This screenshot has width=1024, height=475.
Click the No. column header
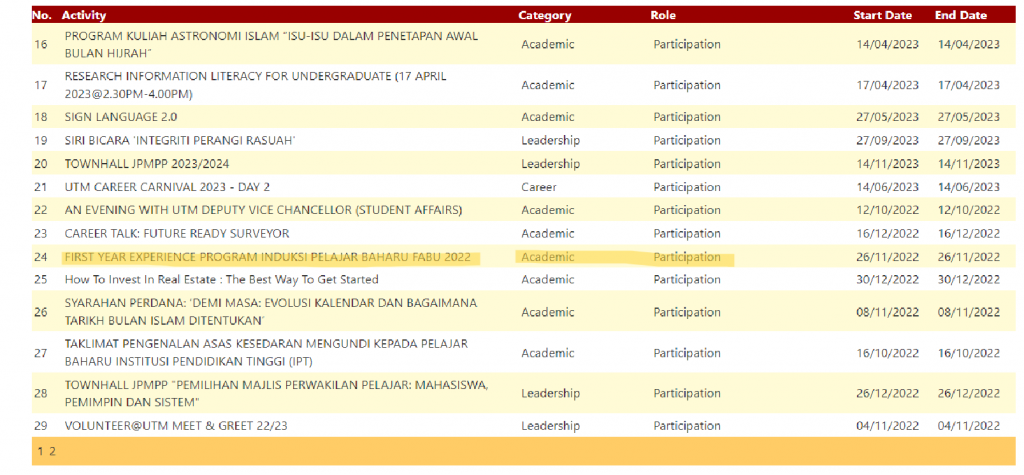[41, 15]
